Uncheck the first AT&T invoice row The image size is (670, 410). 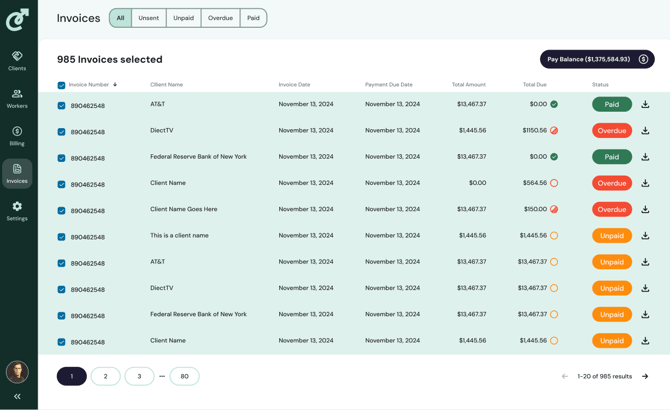coord(61,105)
